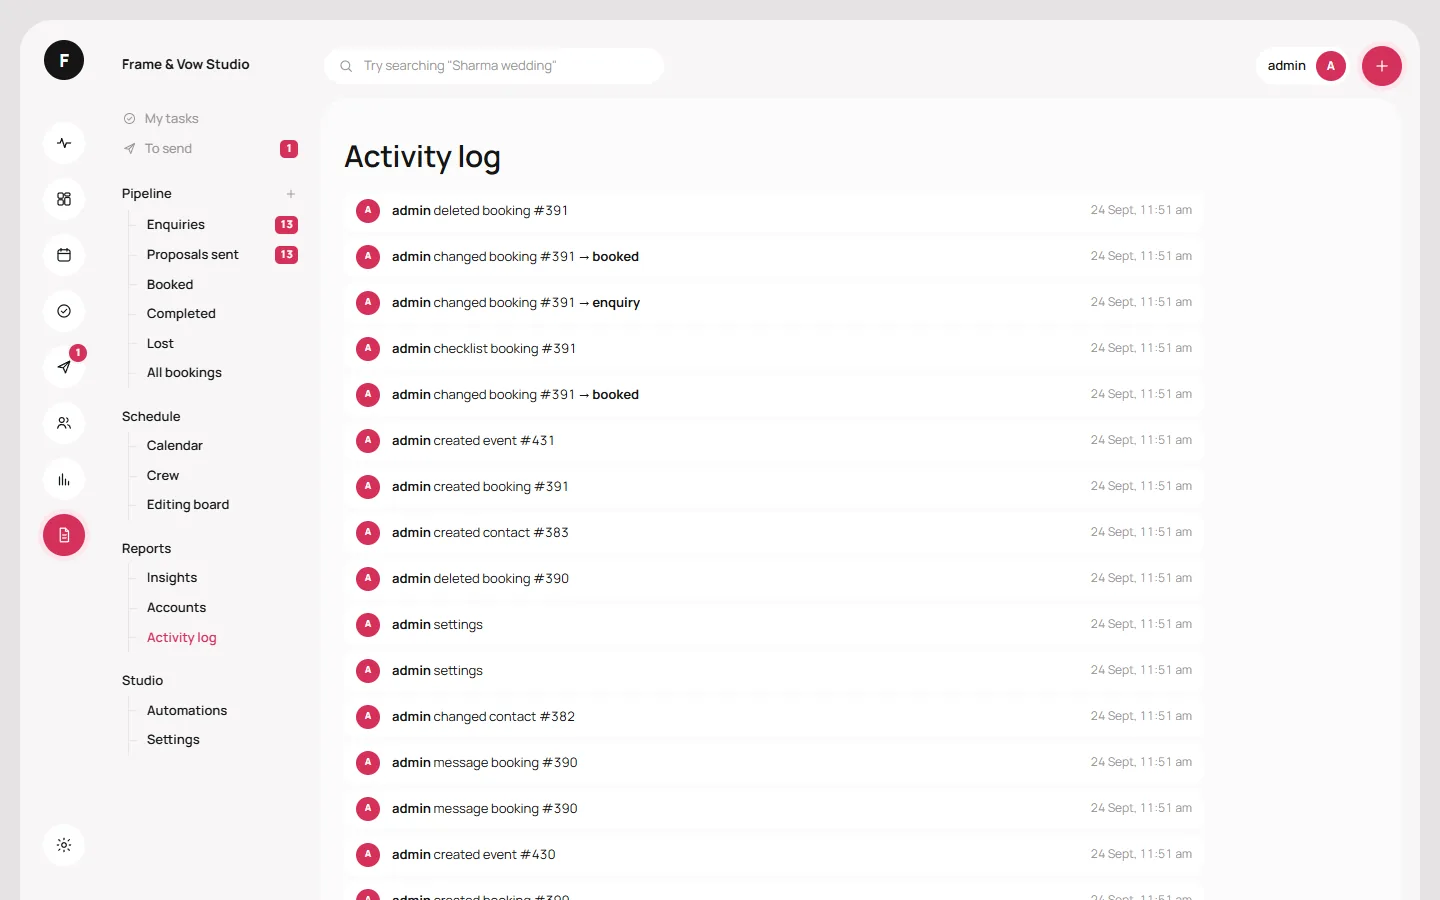
Task: Click log entry 'admin created contact #383'
Action: point(774,532)
